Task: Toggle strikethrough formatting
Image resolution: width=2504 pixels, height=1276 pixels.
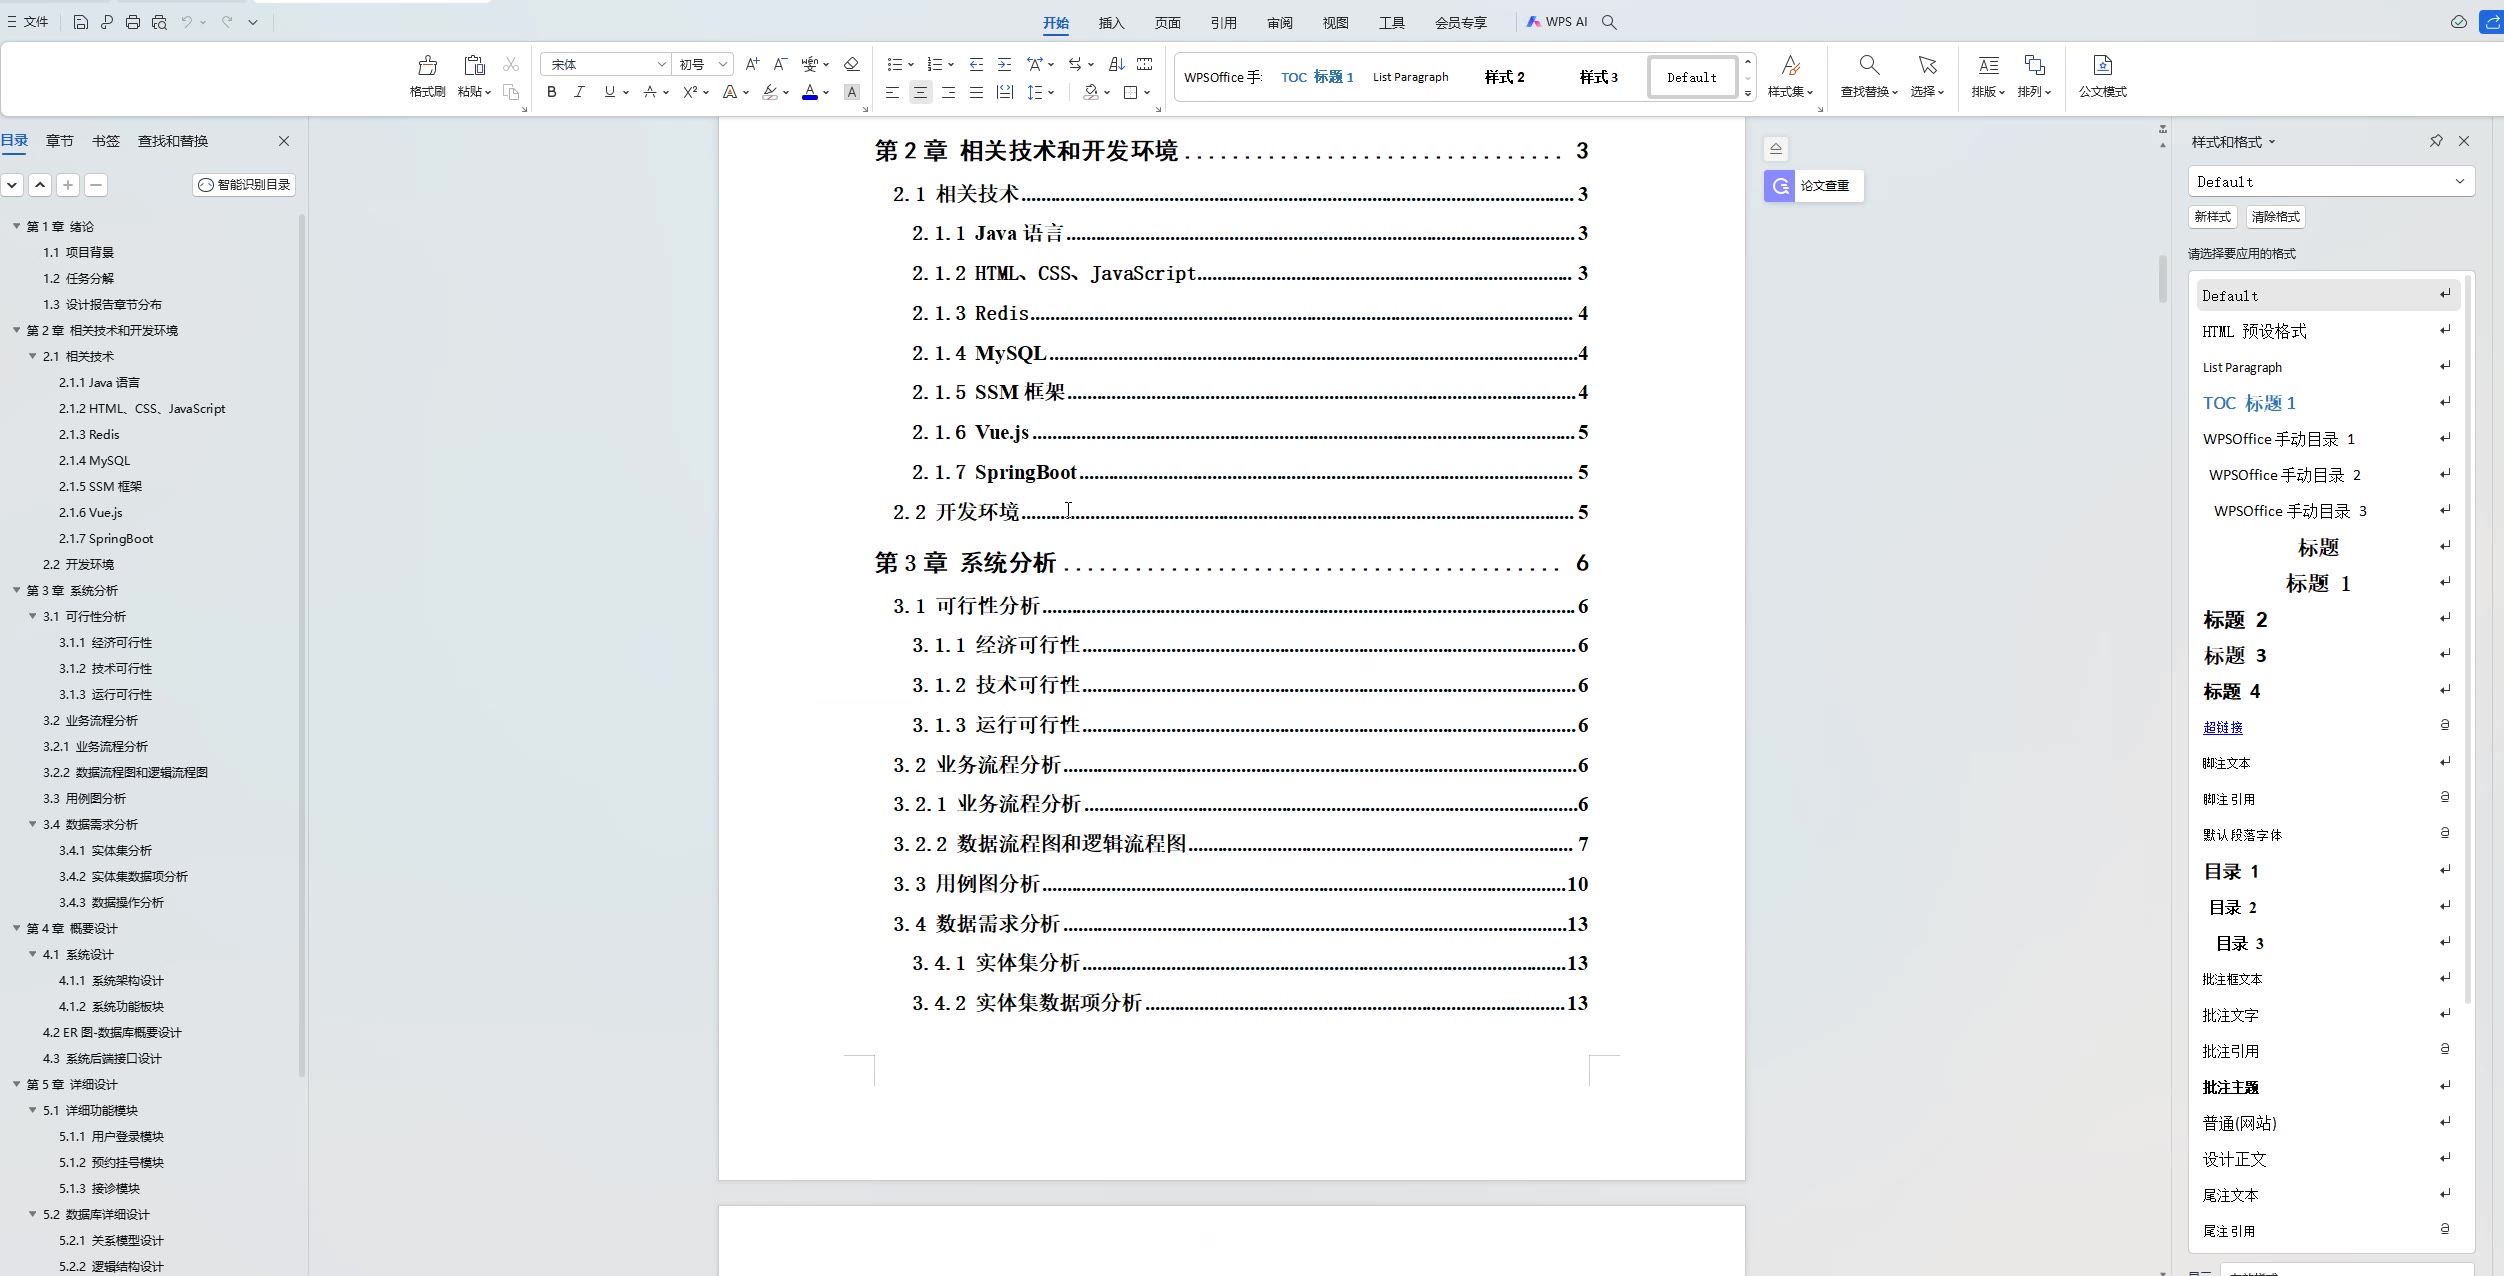Action: [x=650, y=92]
